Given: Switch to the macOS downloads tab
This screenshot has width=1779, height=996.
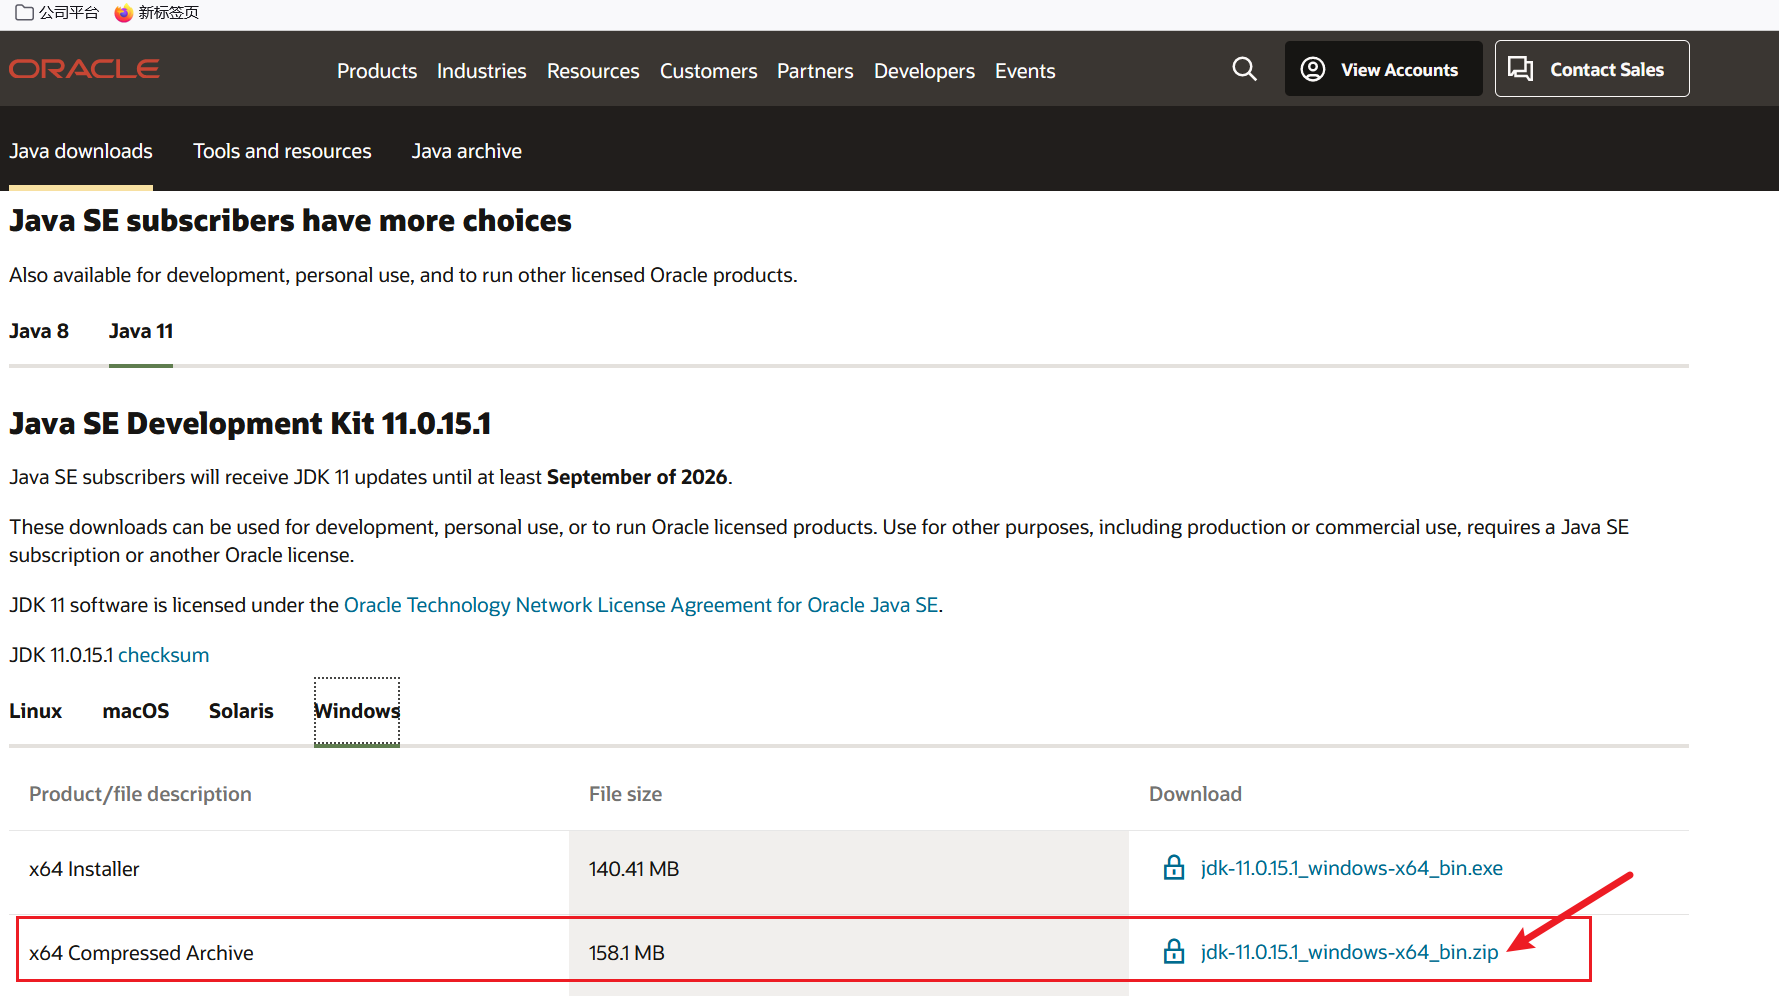Looking at the screenshot, I should 136,711.
